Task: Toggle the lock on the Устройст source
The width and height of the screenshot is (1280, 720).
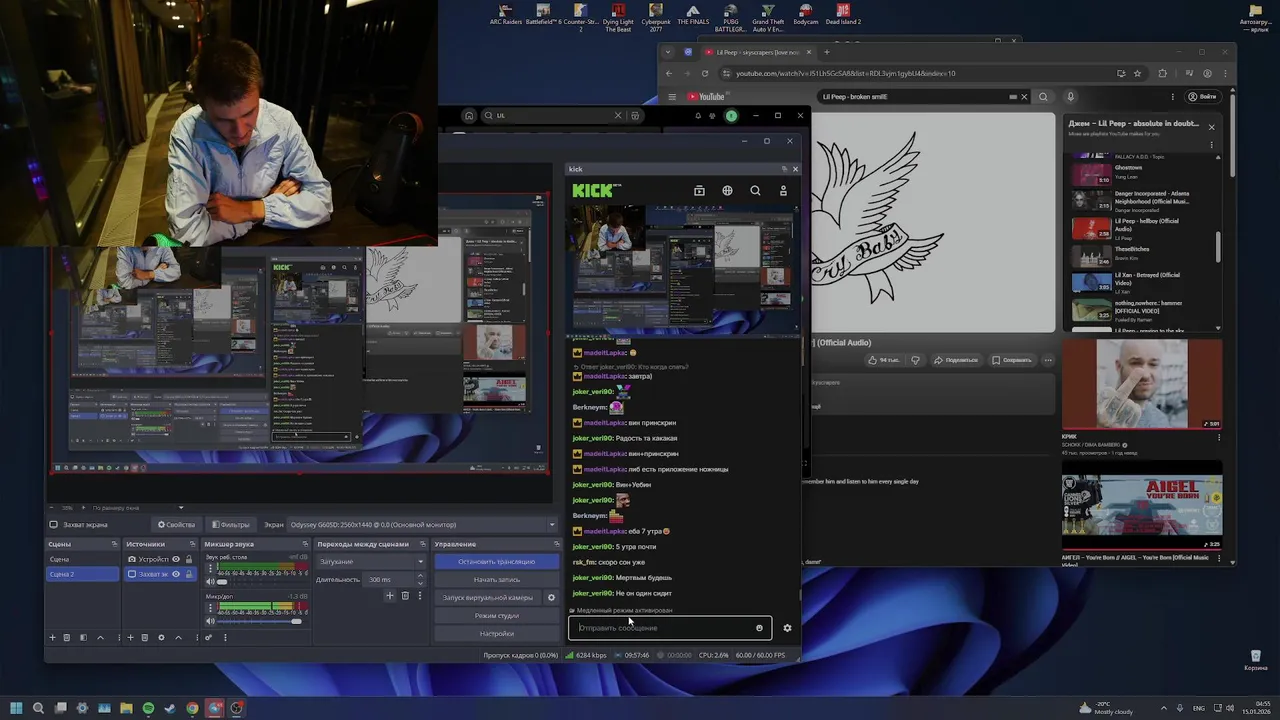Action: (188, 559)
